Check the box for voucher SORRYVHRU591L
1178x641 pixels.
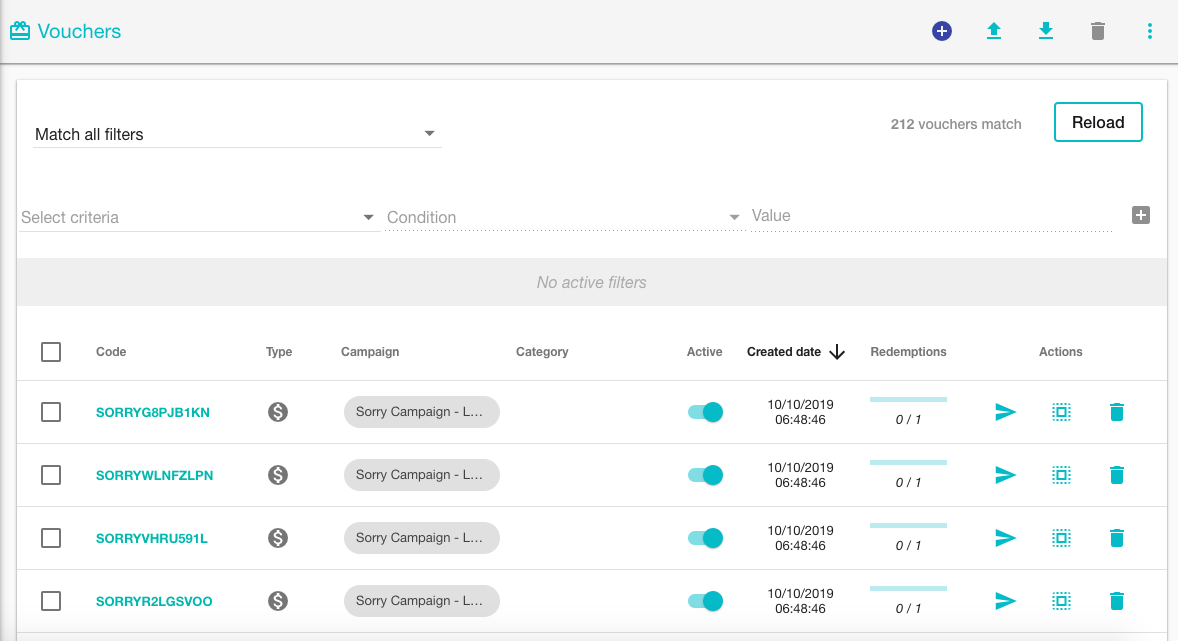point(51,538)
